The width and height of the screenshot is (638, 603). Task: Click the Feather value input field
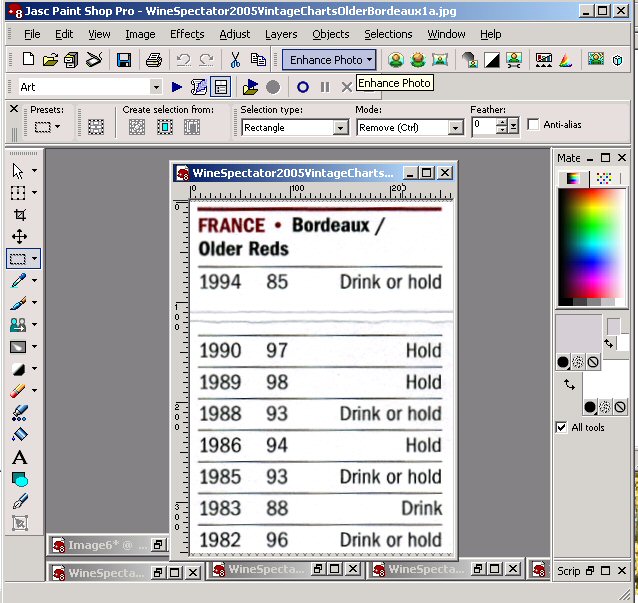click(x=485, y=126)
